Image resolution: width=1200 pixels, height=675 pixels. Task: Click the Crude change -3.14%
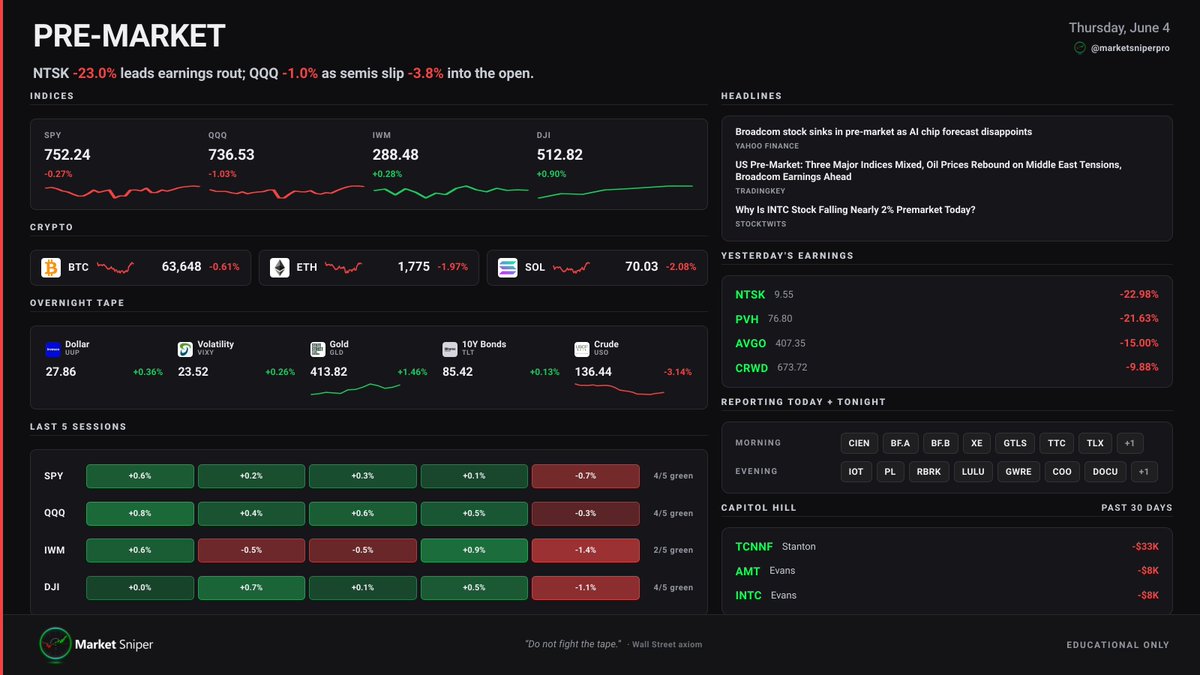click(677, 372)
